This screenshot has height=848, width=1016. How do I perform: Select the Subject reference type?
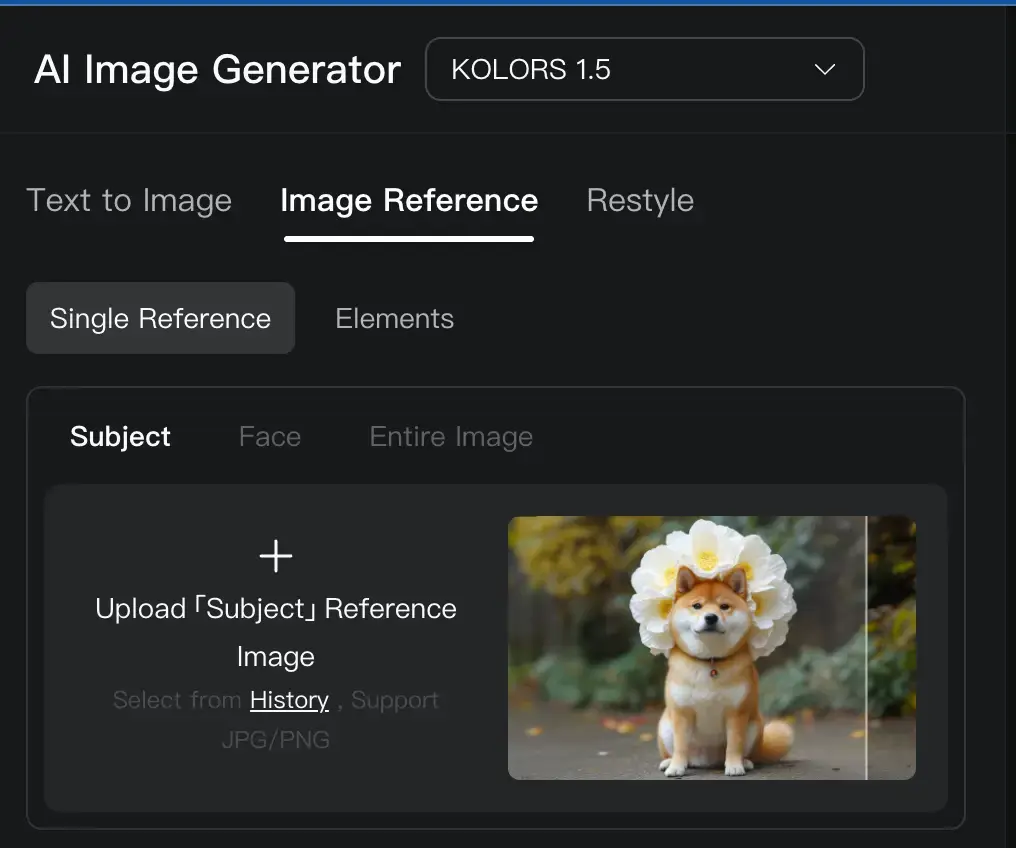pos(121,437)
